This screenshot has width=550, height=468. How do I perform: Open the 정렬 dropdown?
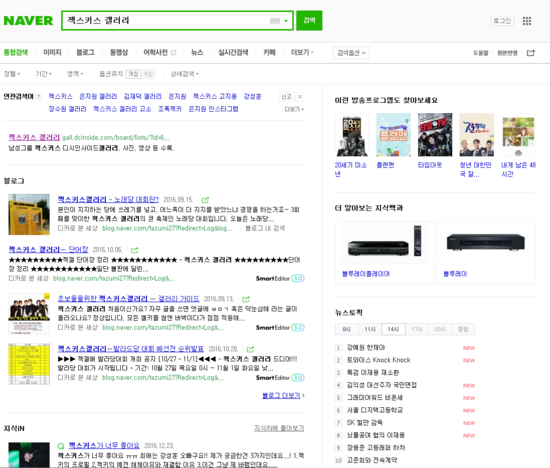(x=12, y=74)
